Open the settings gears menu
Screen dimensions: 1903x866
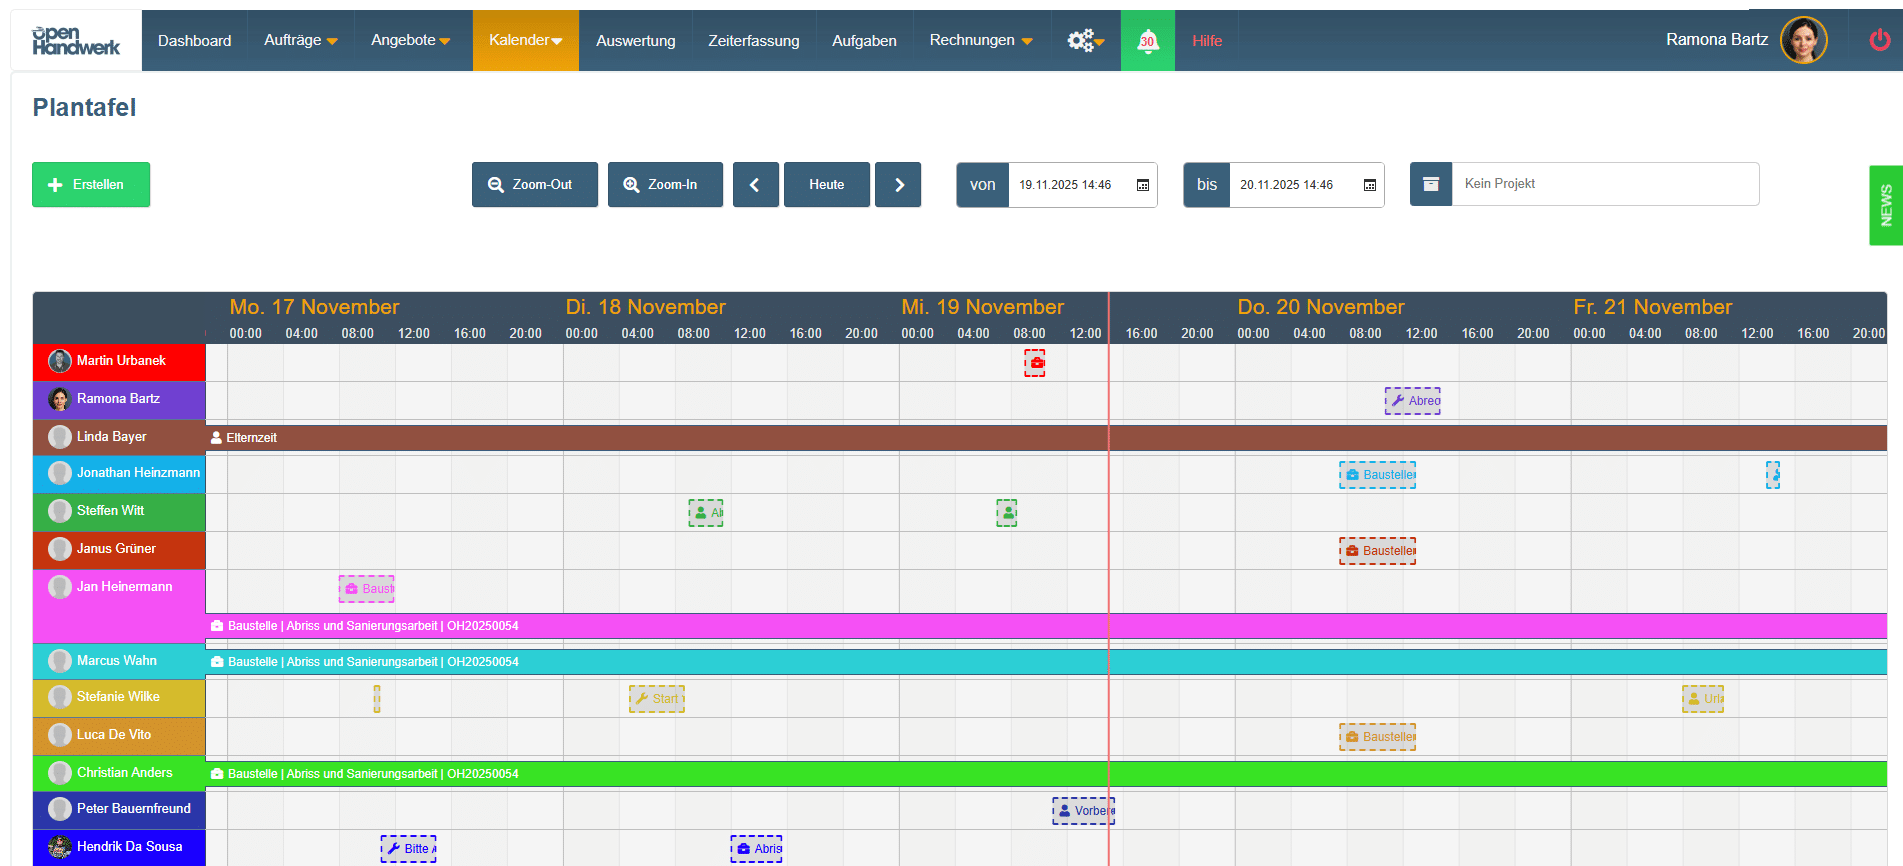click(1084, 41)
